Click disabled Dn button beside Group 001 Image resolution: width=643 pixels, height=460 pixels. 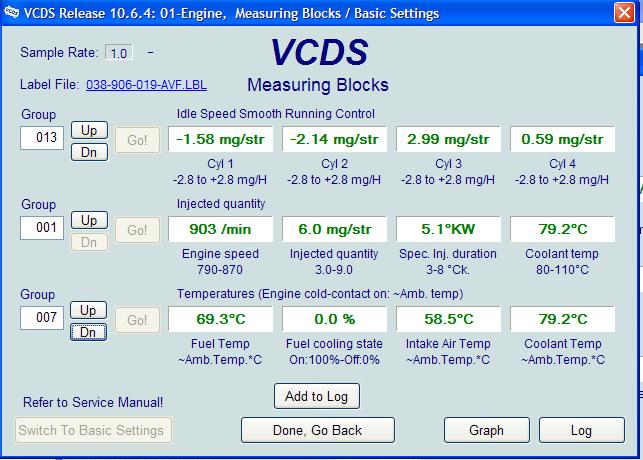pyautogui.click(x=89, y=242)
